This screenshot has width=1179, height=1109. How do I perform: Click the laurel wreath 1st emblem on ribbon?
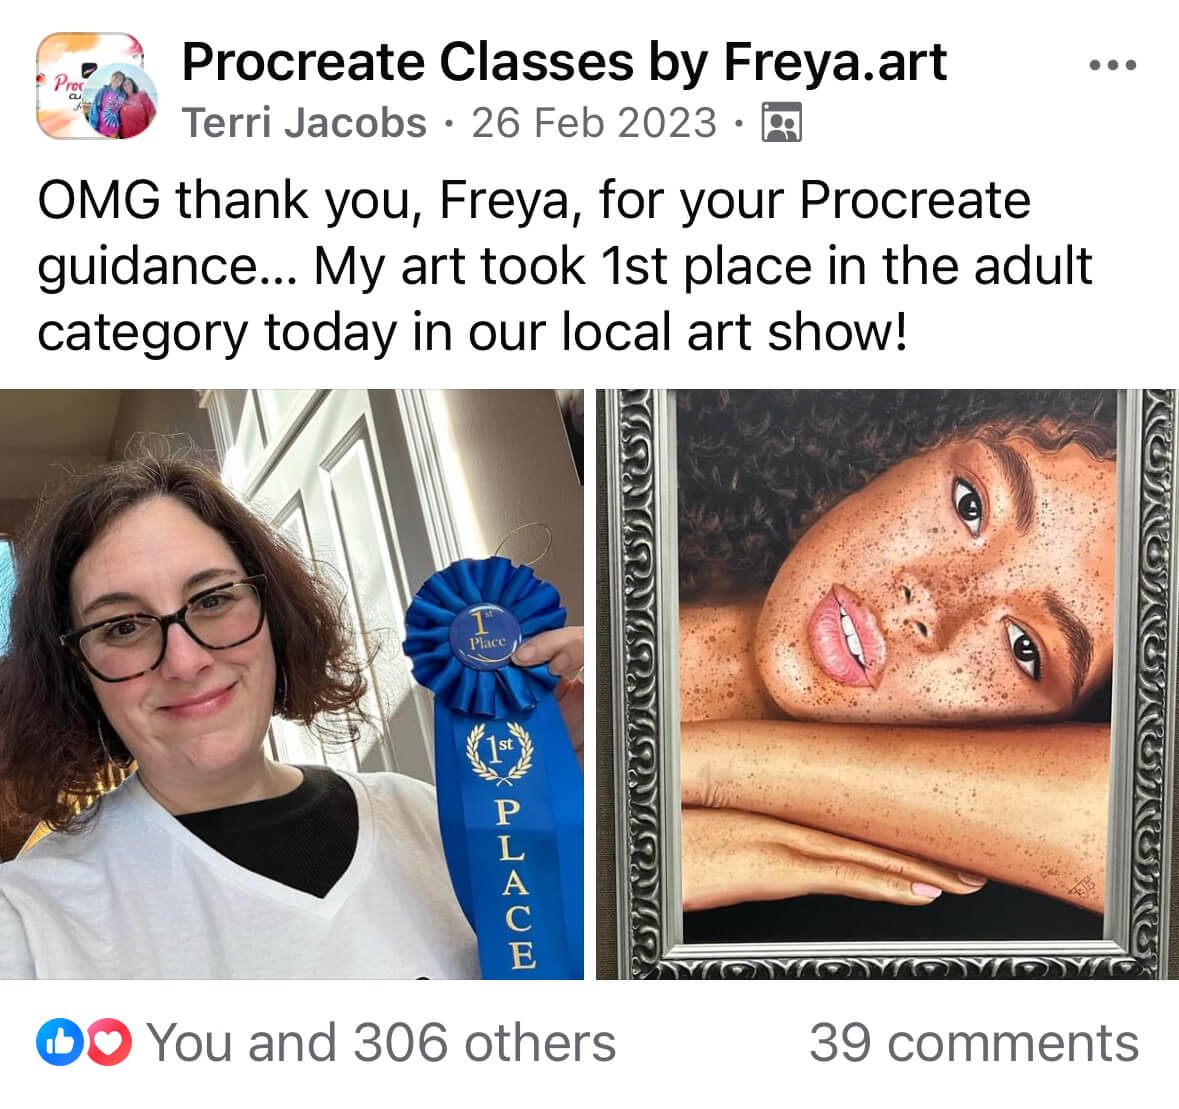pyautogui.click(x=499, y=750)
